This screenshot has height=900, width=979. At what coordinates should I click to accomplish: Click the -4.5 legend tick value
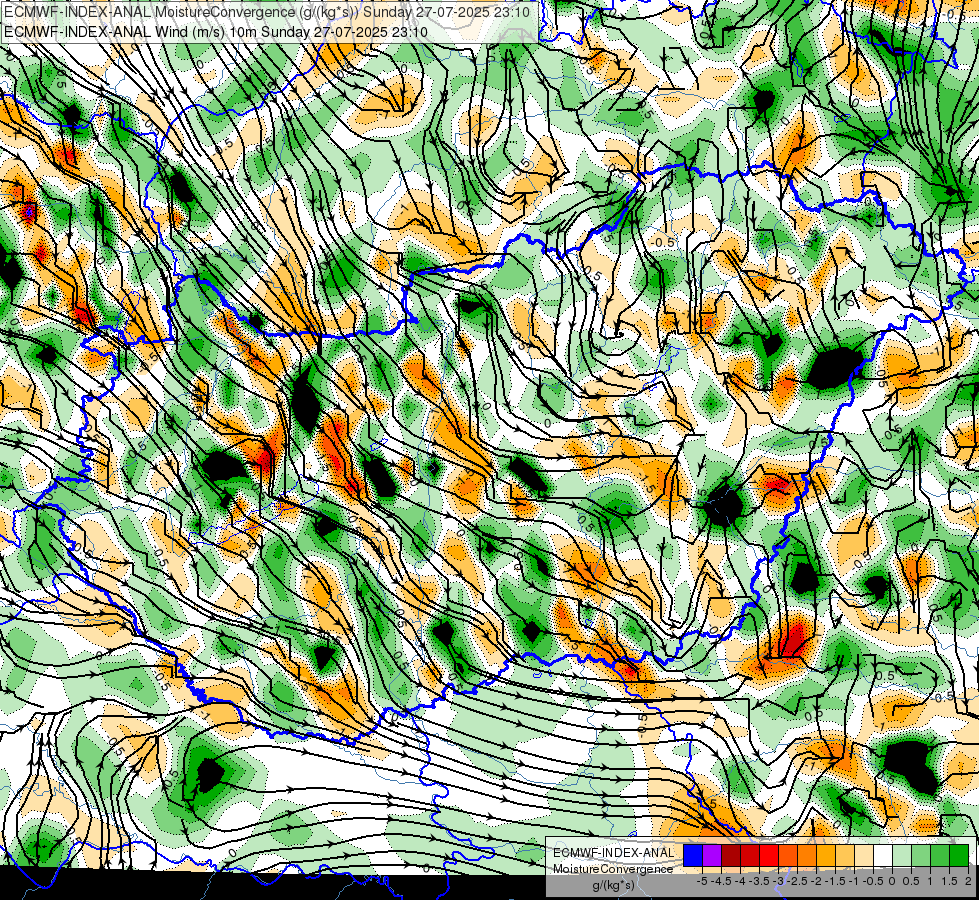pyautogui.click(x=721, y=881)
